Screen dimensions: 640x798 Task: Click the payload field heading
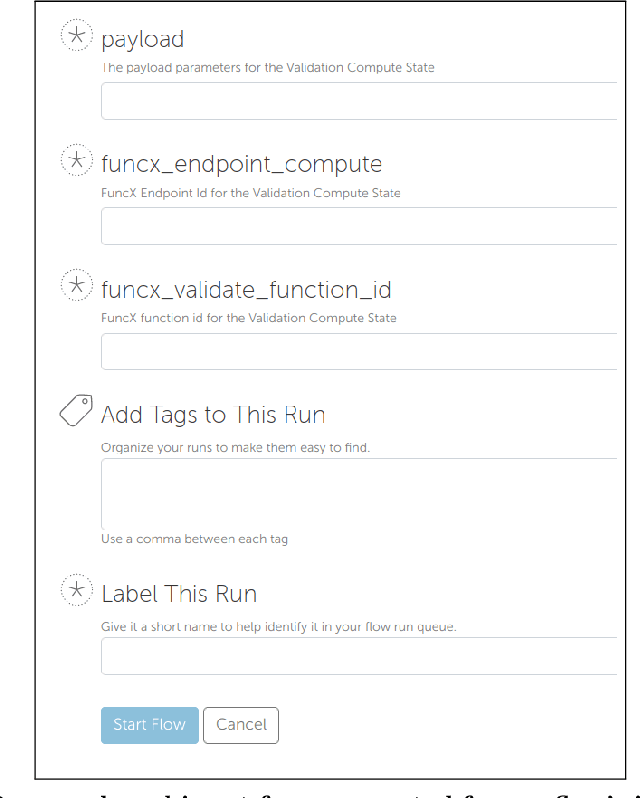(142, 39)
